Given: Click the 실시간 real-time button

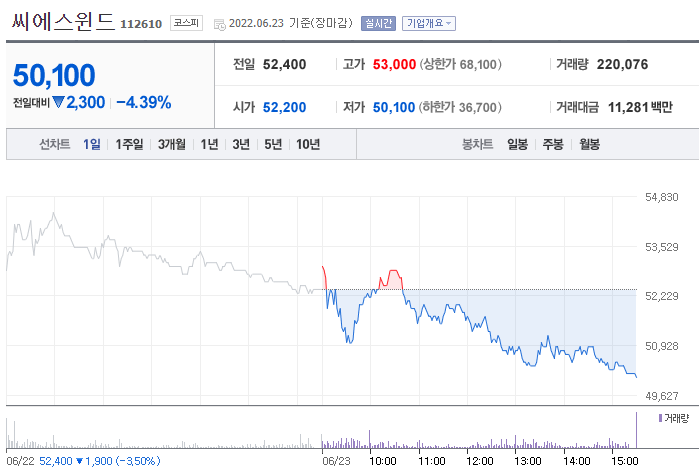Looking at the screenshot, I should 378,23.
